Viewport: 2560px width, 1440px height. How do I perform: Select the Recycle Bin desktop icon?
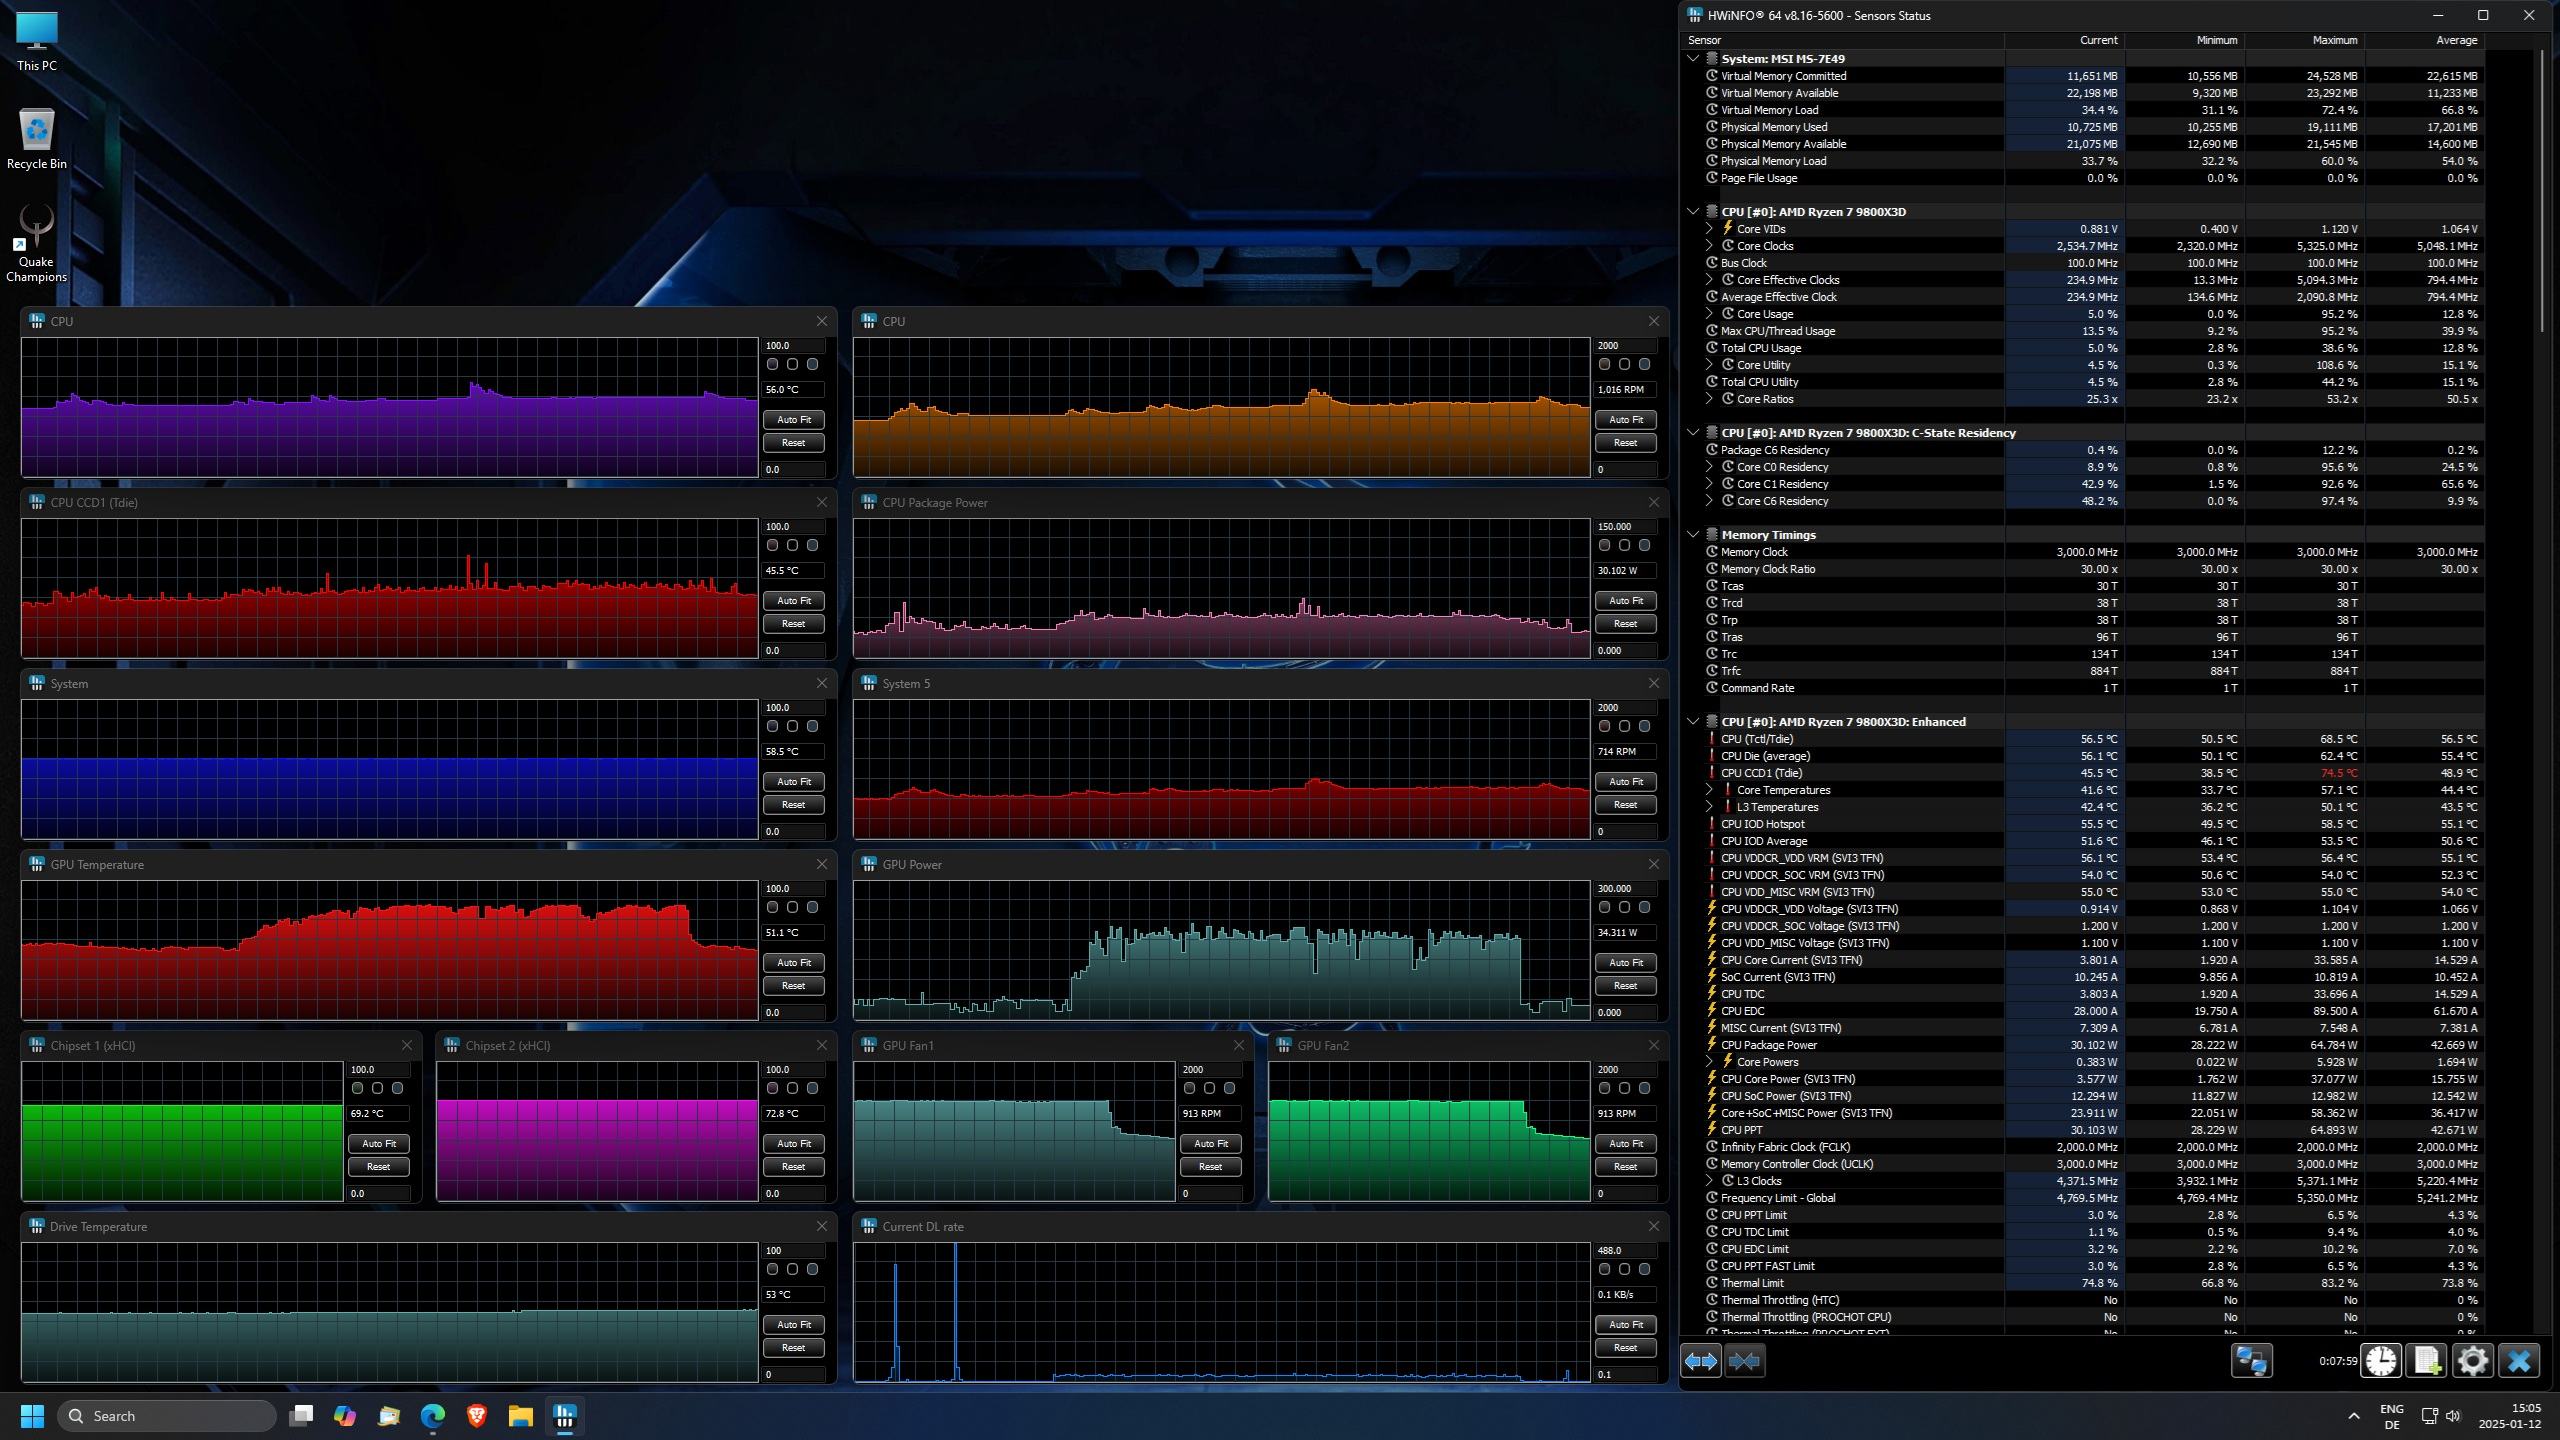coord(37,139)
